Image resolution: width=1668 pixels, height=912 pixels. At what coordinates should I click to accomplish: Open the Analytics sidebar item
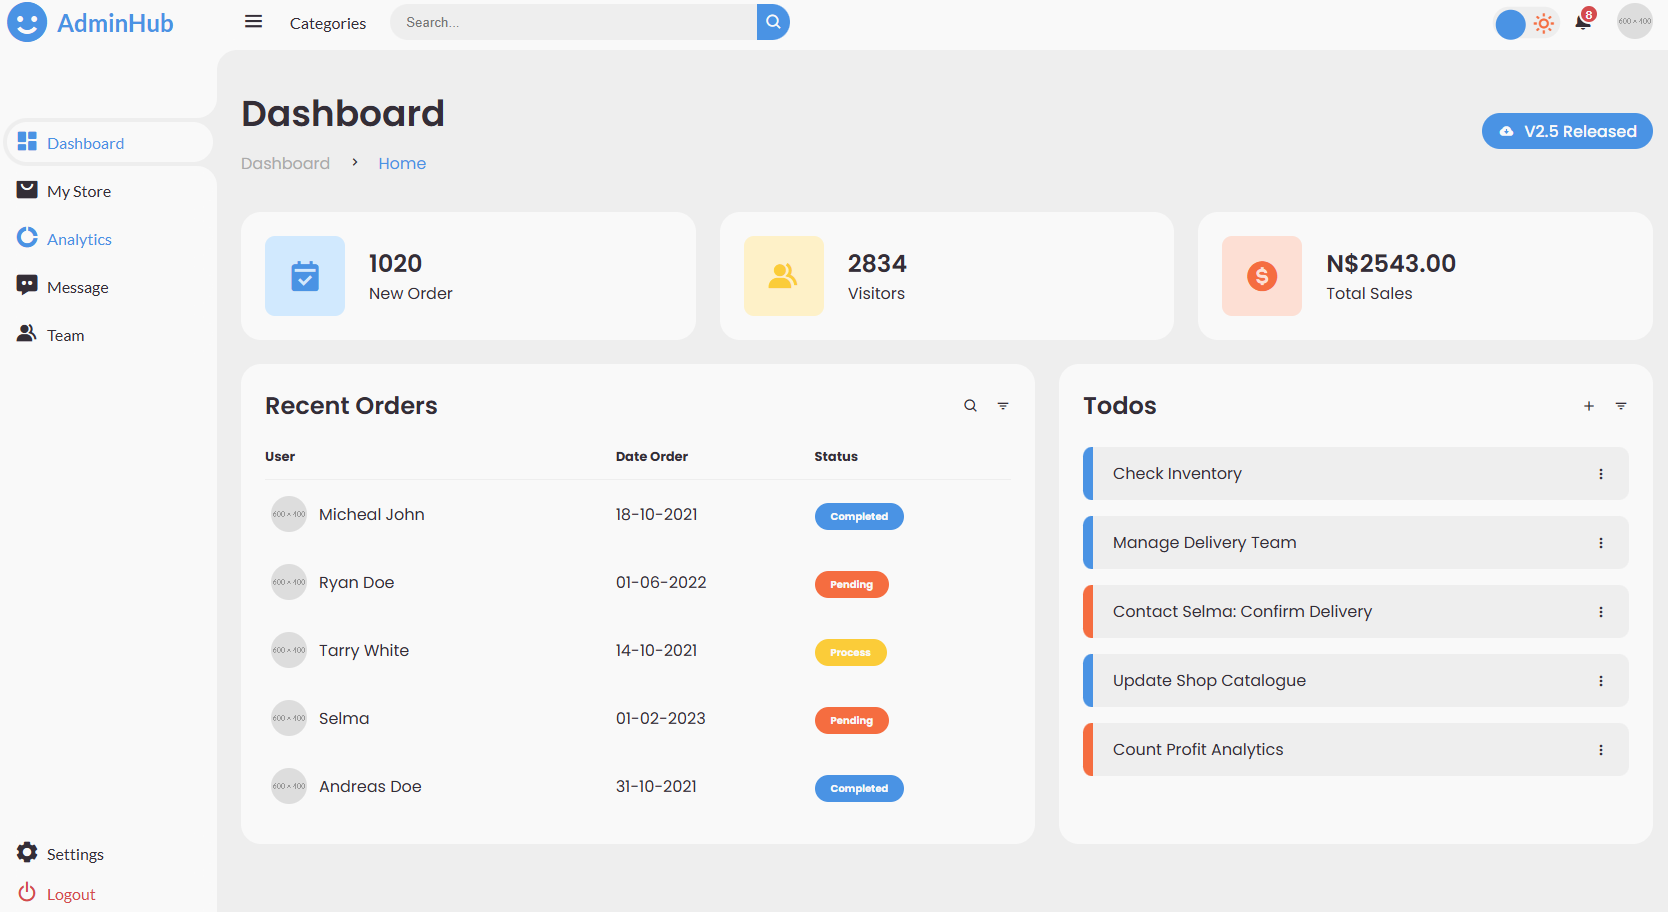(x=79, y=239)
